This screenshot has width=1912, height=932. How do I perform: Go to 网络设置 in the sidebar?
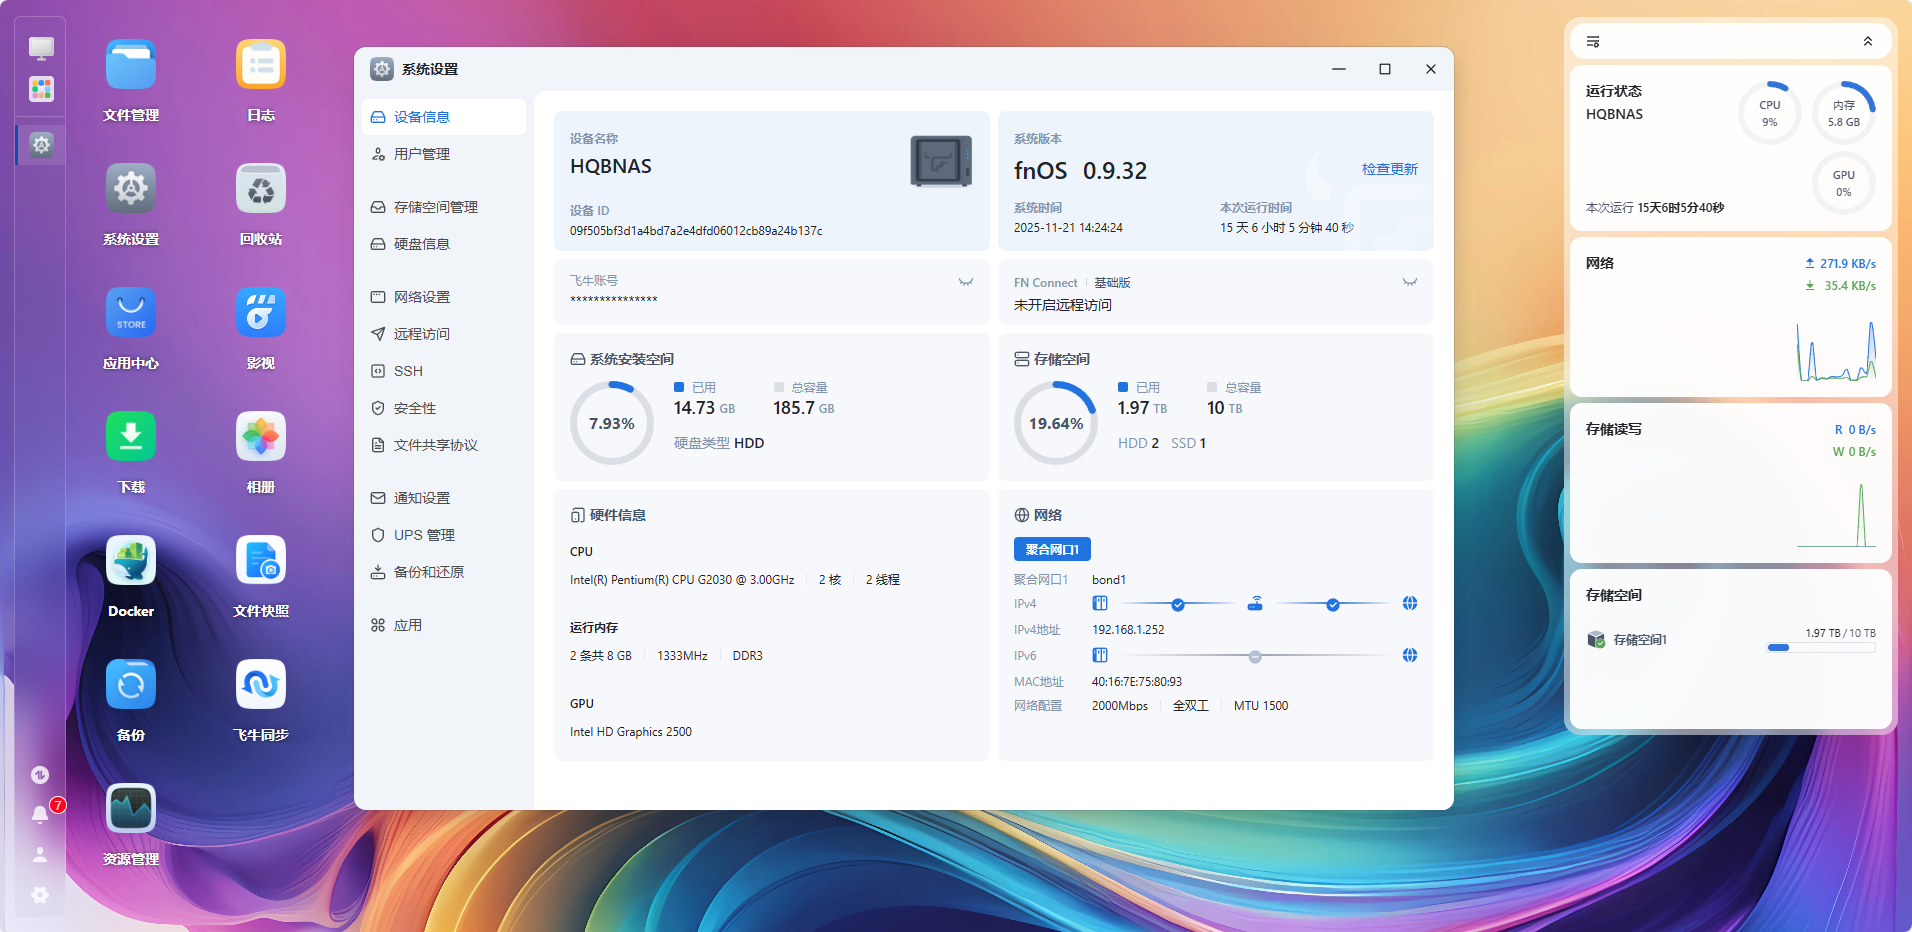point(421,297)
